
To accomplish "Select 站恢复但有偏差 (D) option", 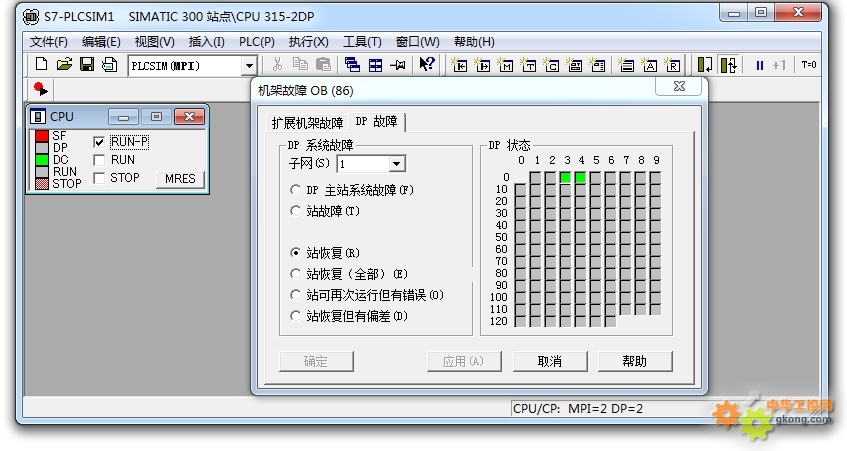I will [295, 316].
